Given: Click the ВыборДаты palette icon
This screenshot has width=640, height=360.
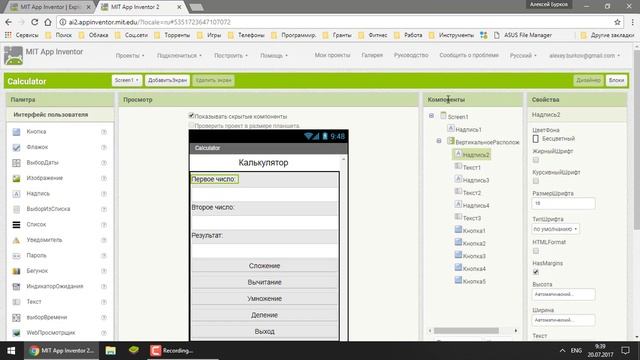Looking at the screenshot, I should [16, 163].
